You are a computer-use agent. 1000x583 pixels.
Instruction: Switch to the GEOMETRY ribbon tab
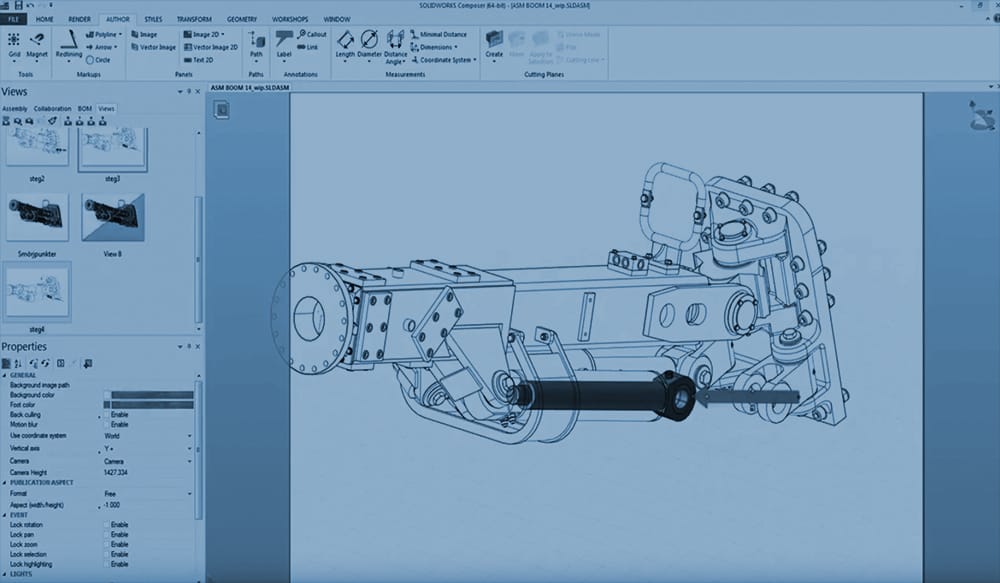[x=241, y=19]
